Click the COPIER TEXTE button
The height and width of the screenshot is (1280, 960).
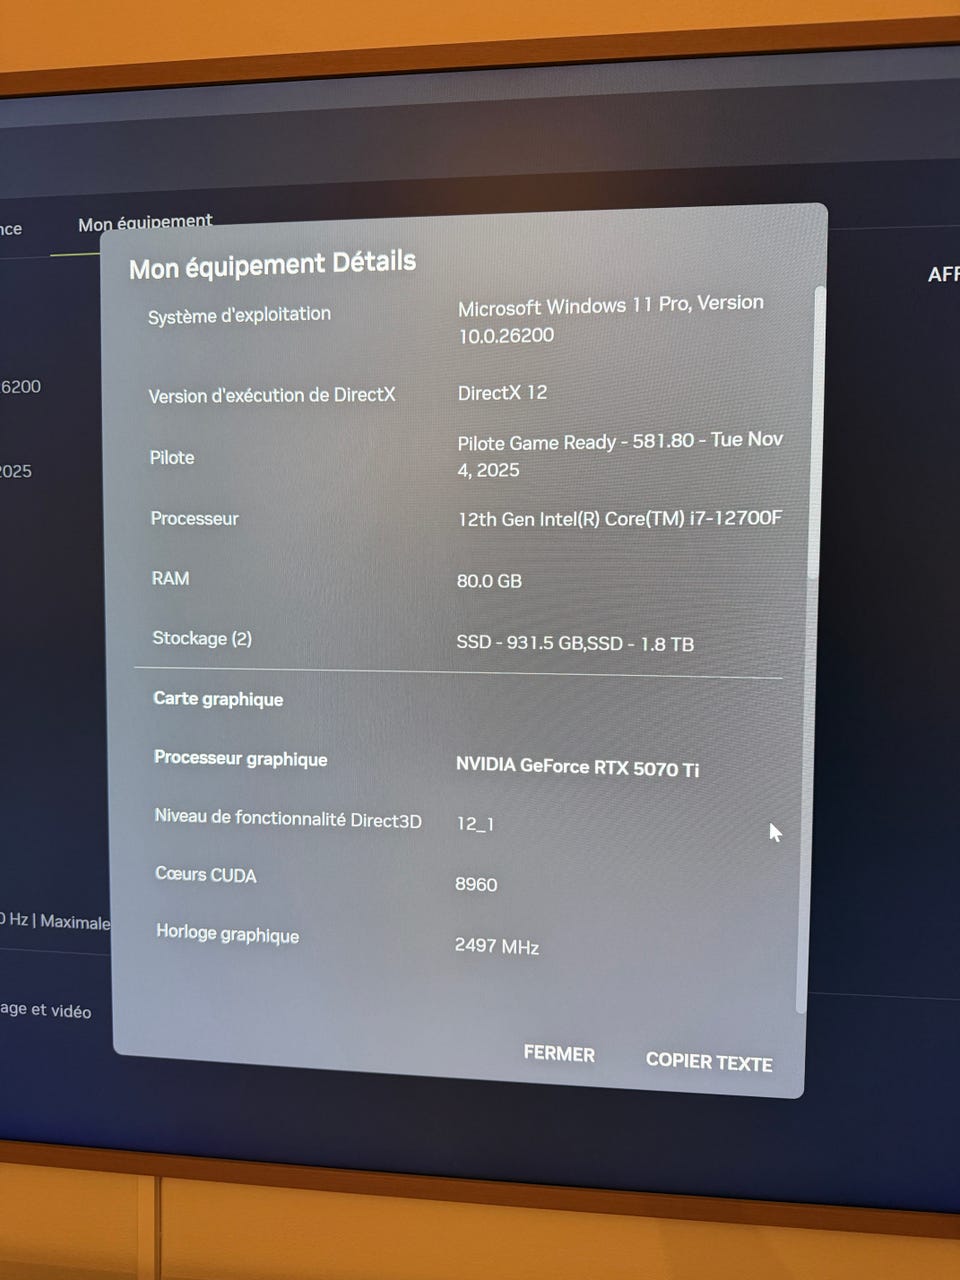coord(709,1062)
